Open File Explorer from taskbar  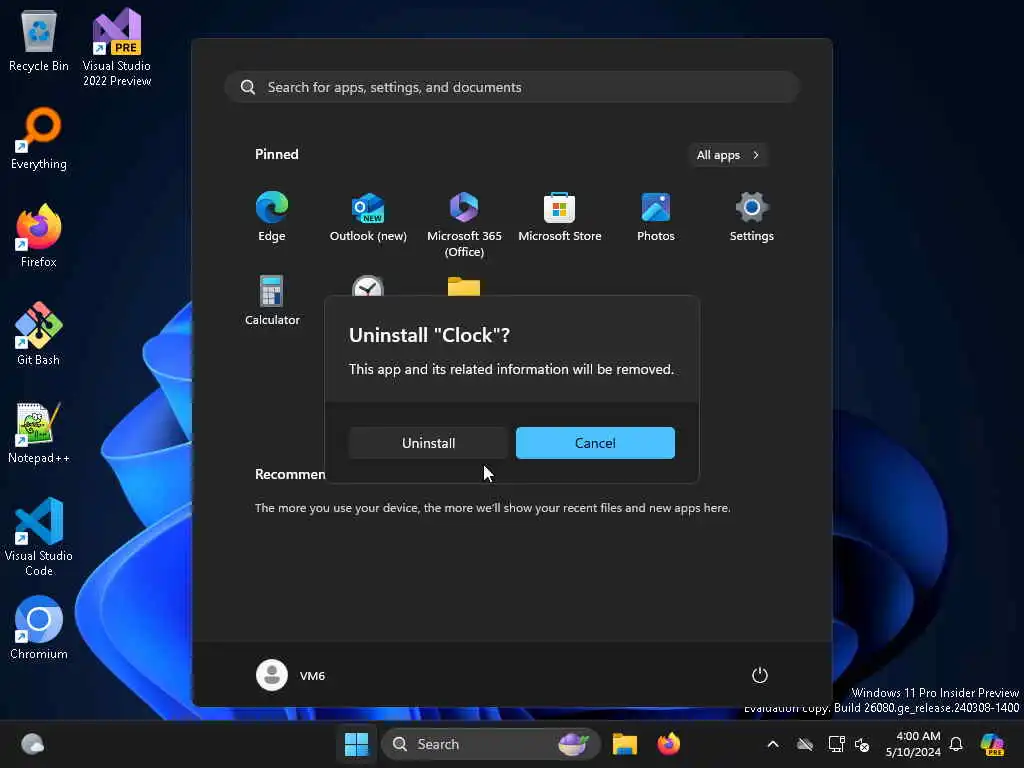click(624, 744)
